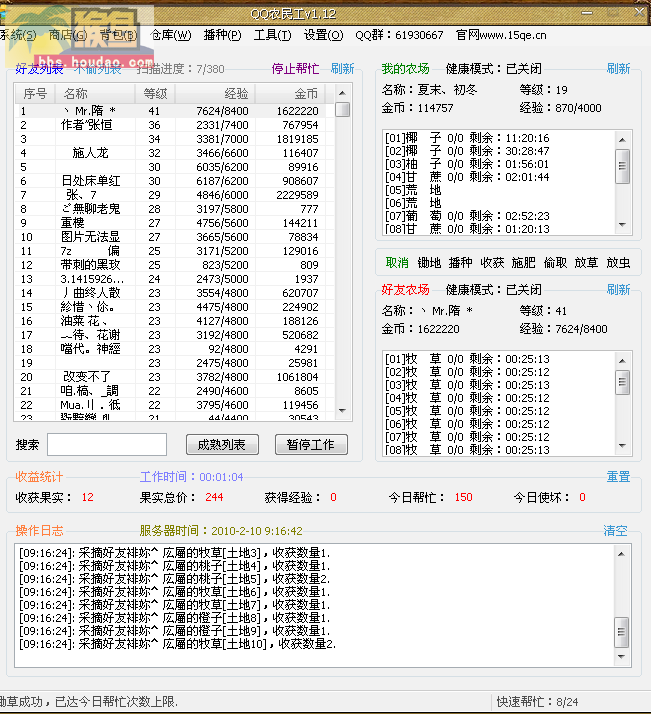This screenshot has height=714, width=651.
Task: Click the 暂停工作 button
Action: point(311,444)
